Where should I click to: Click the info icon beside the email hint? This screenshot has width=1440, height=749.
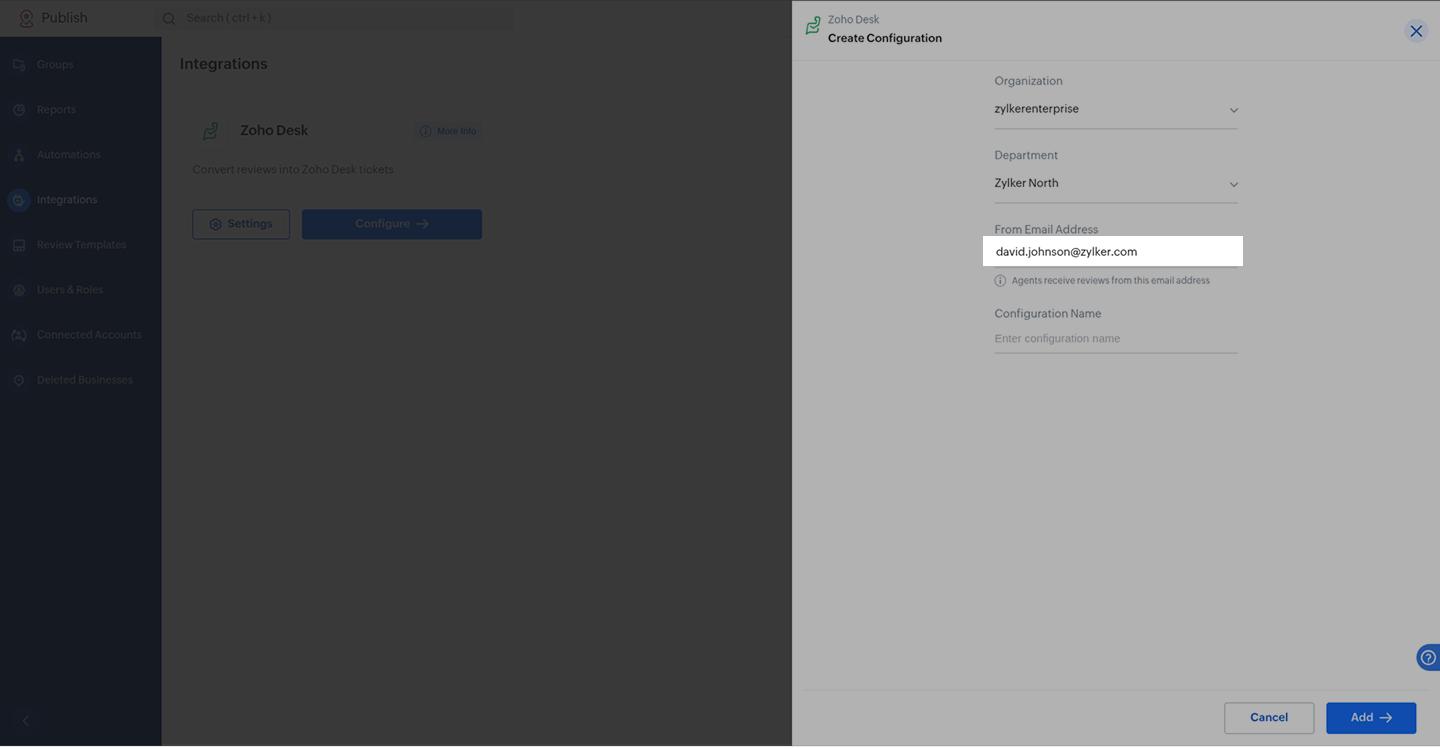1000,281
